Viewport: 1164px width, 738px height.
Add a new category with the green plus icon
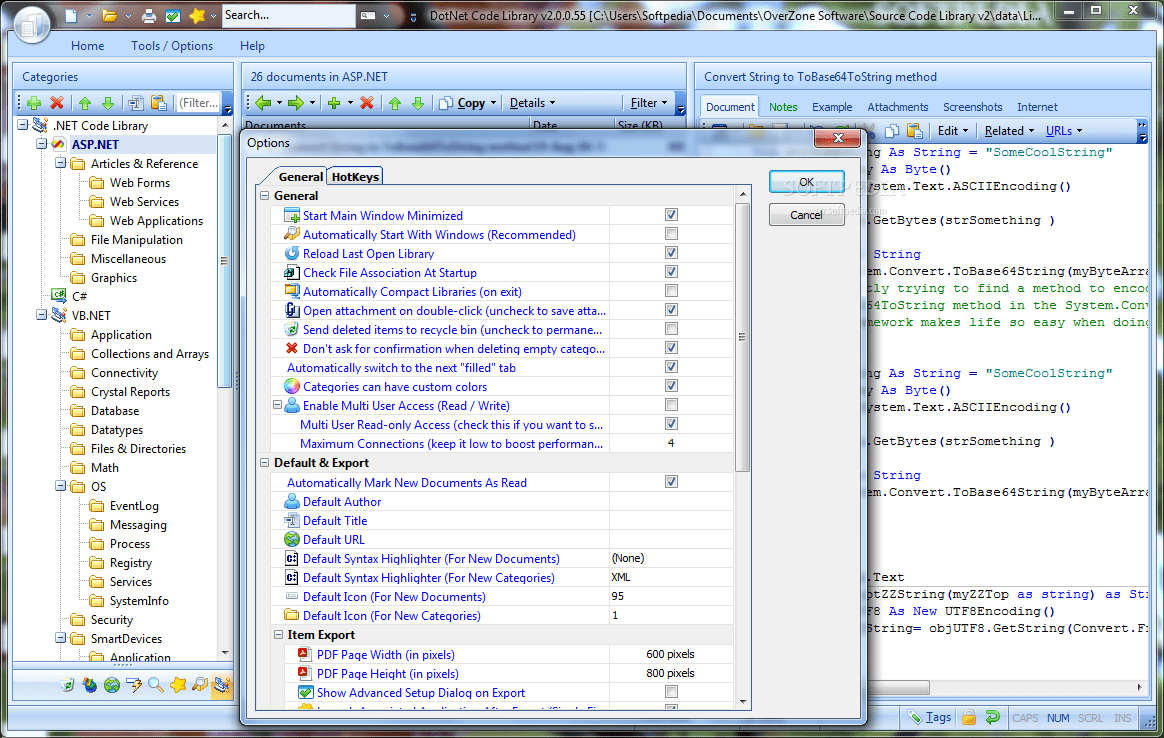pyautogui.click(x=33, y=102)
